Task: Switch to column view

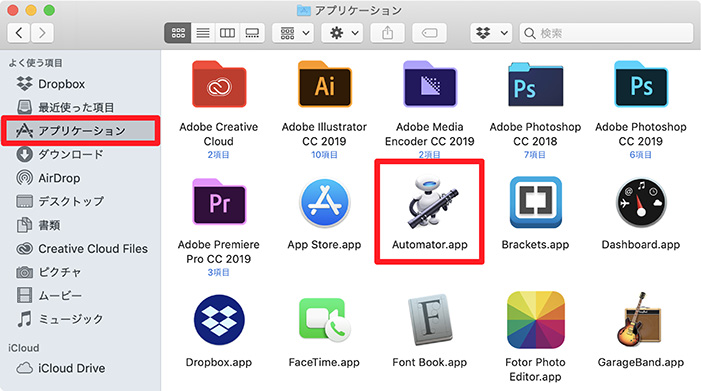Action: (x=227, y=33)
